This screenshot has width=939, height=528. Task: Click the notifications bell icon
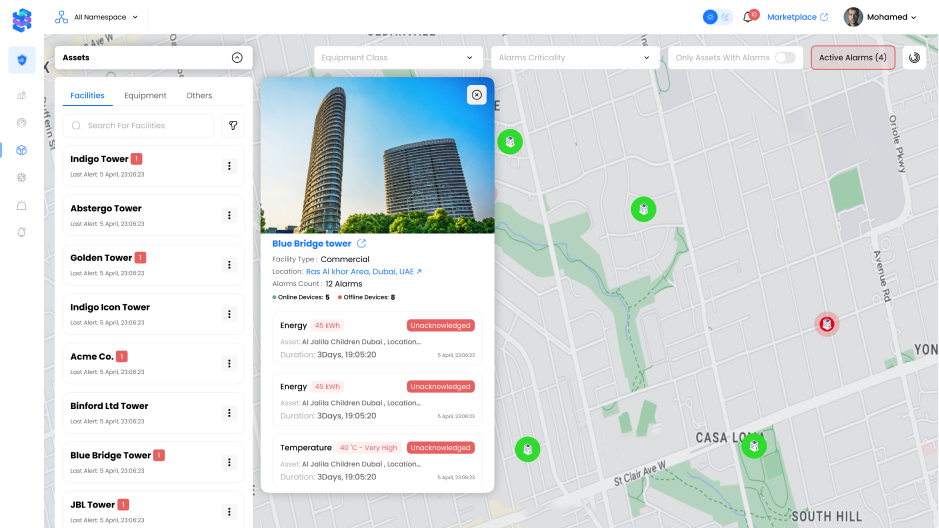(x=747, y=17)
